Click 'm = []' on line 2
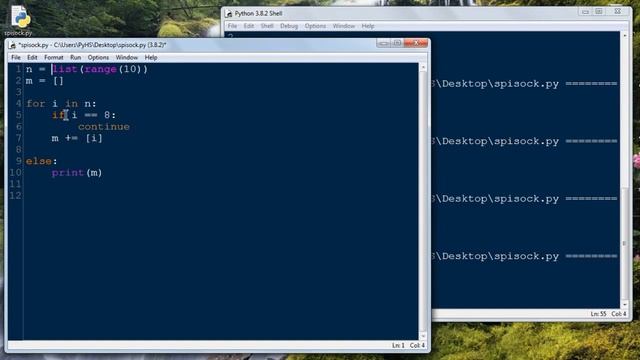Screen dimensions: 640x360 (x=45, y=81)
